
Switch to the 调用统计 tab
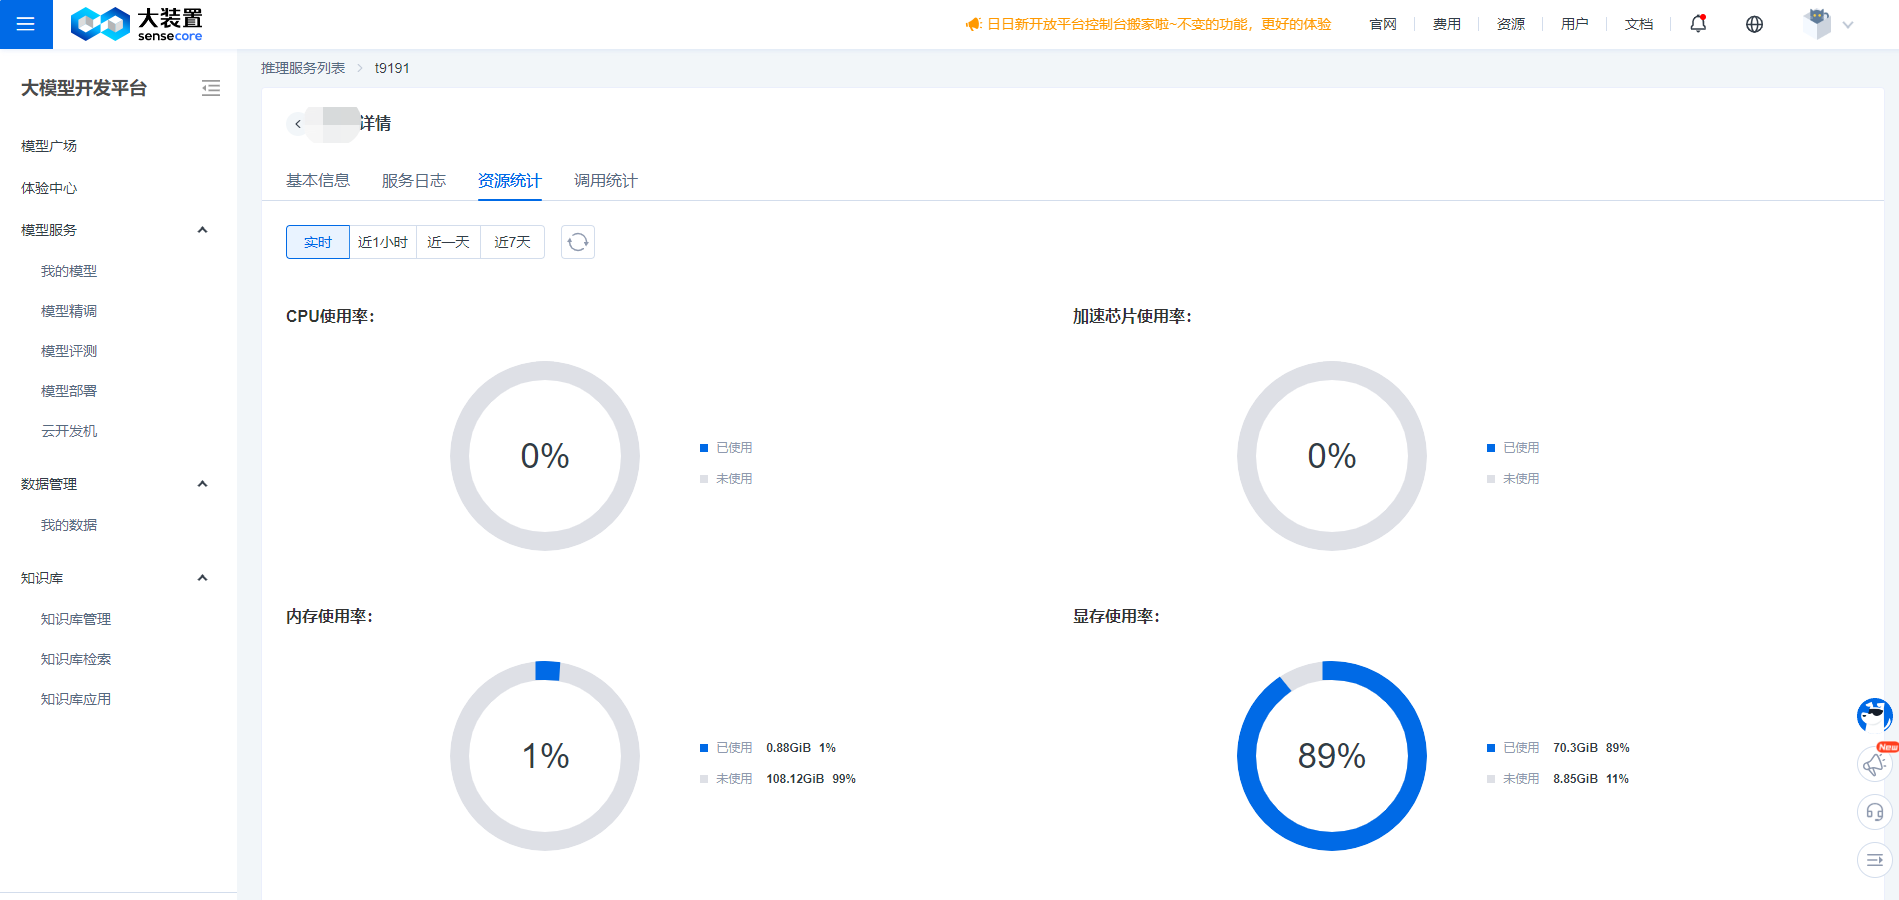pyautogui.click(x=606, y=181)
